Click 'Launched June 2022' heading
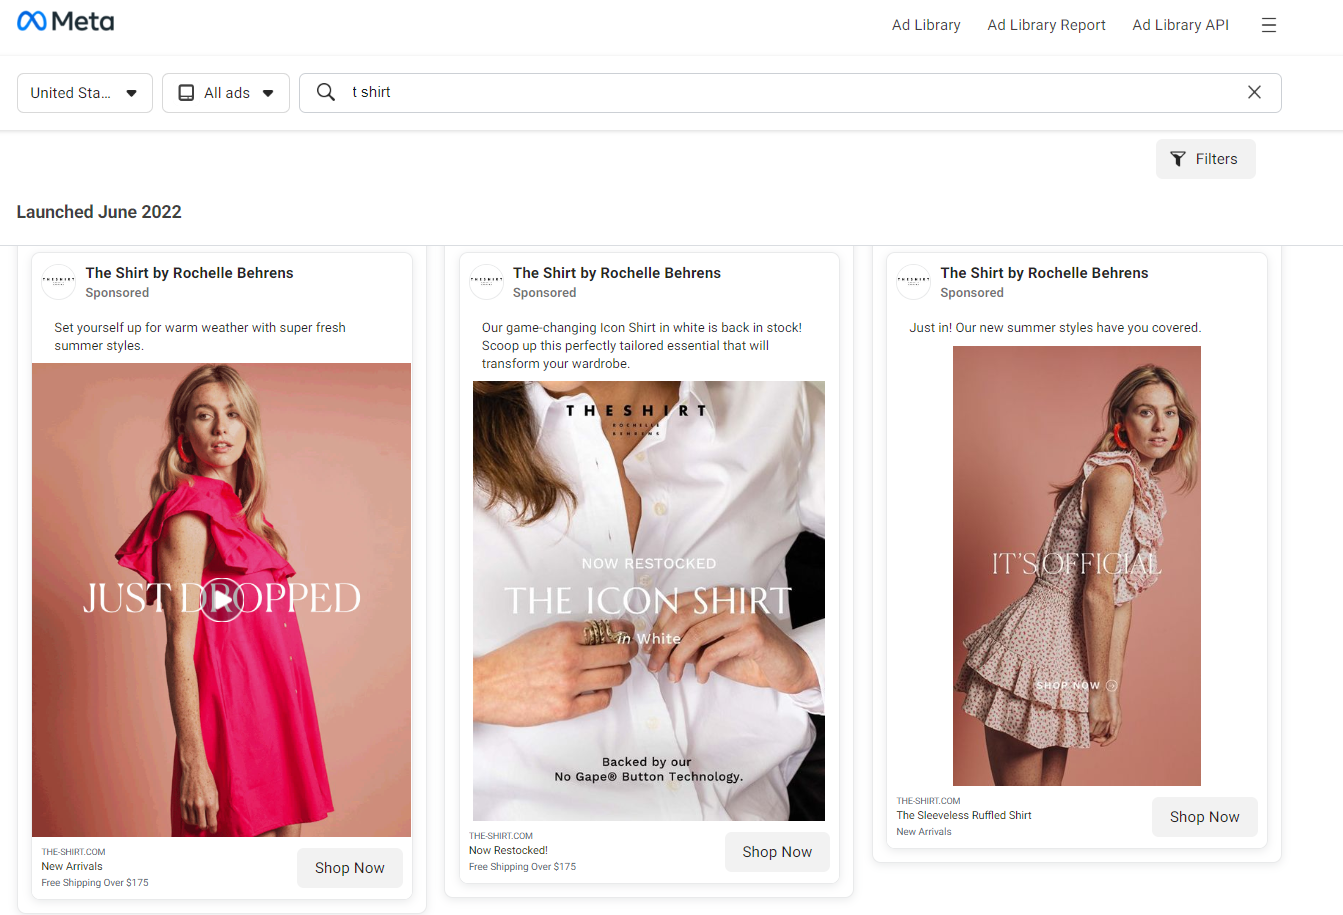The image size is (1343, 915). tap(99, 212)
